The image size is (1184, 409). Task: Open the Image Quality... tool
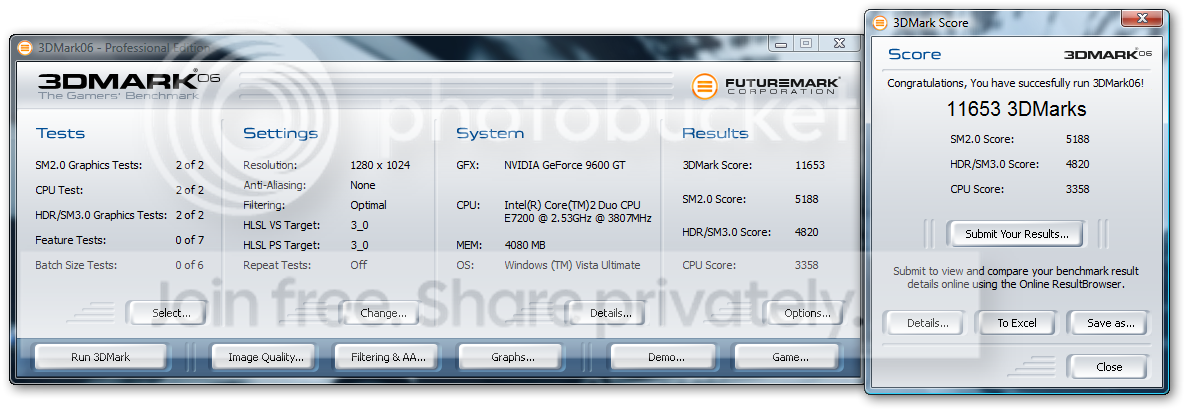pyautogui.click(x=266, y=357)
